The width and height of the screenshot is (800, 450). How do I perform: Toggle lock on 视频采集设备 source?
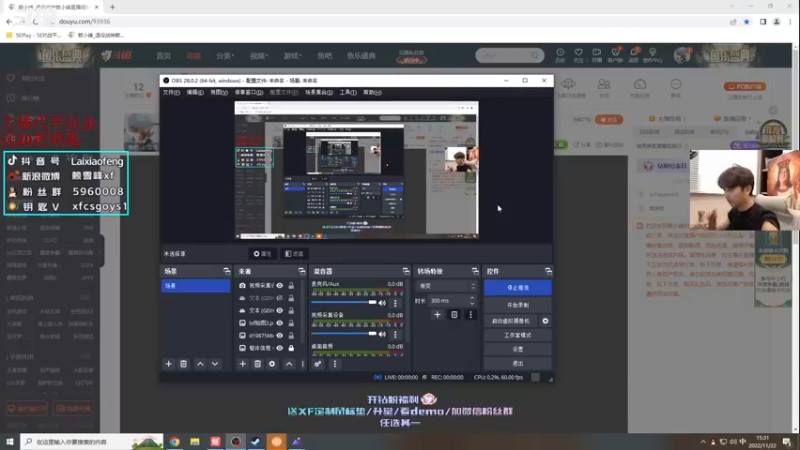click(x=291, y=285)
